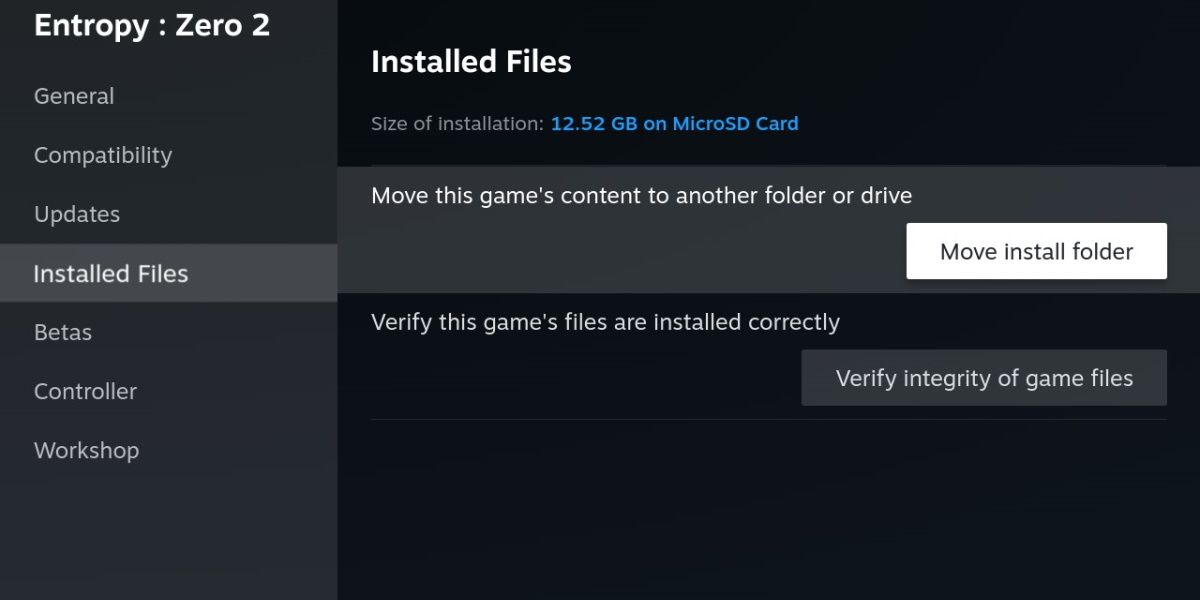
Task: Select the Size of installation label
Action: click(455, 123)
